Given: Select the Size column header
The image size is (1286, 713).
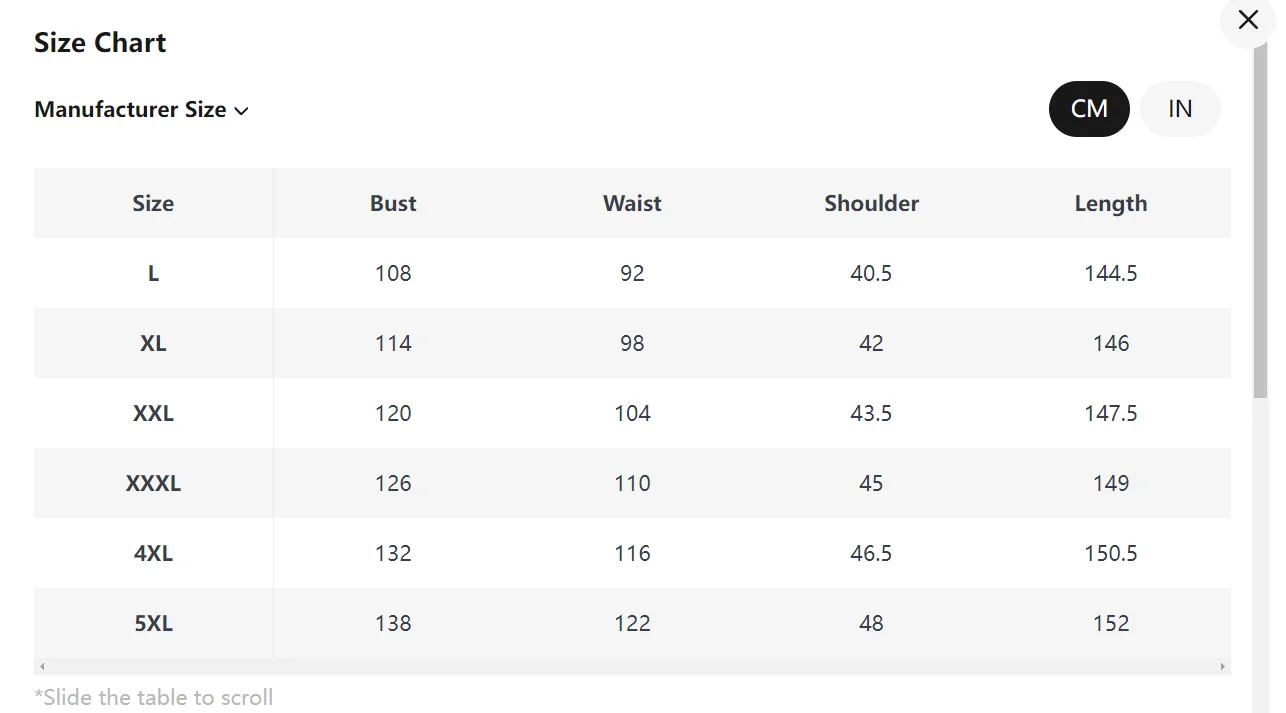Looking at the screenshot, I should 153,203.
